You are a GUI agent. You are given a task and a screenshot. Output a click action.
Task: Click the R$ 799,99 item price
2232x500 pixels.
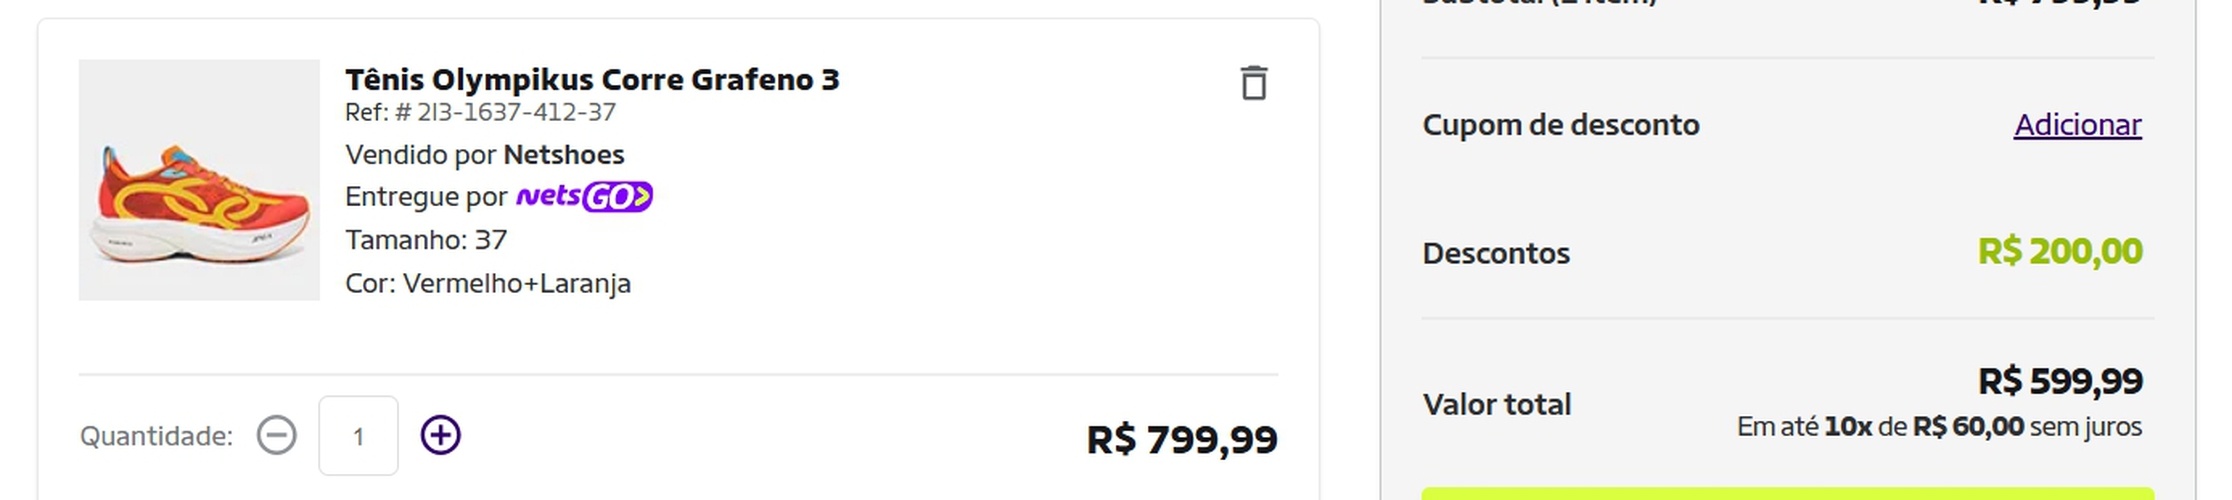tap(1181, 440)
